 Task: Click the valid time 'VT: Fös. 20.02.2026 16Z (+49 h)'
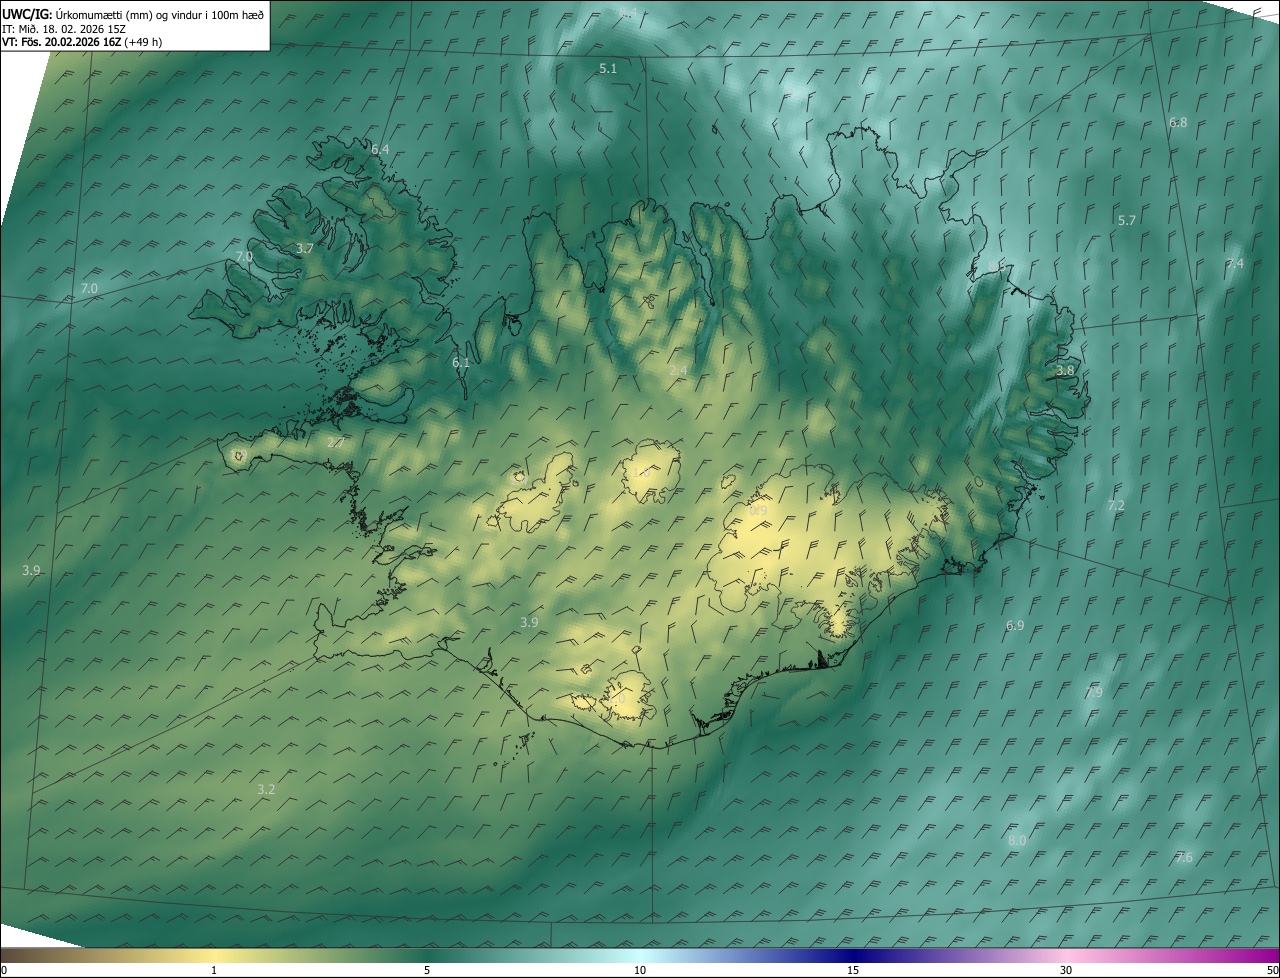click(82, 42)
